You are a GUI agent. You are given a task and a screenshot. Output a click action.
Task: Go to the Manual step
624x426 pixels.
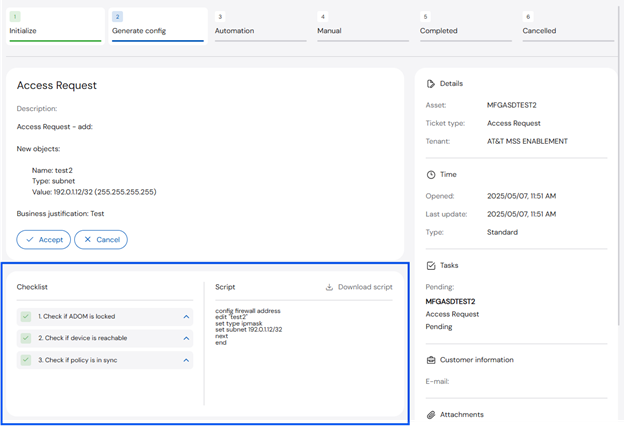(x=363, y=26)
